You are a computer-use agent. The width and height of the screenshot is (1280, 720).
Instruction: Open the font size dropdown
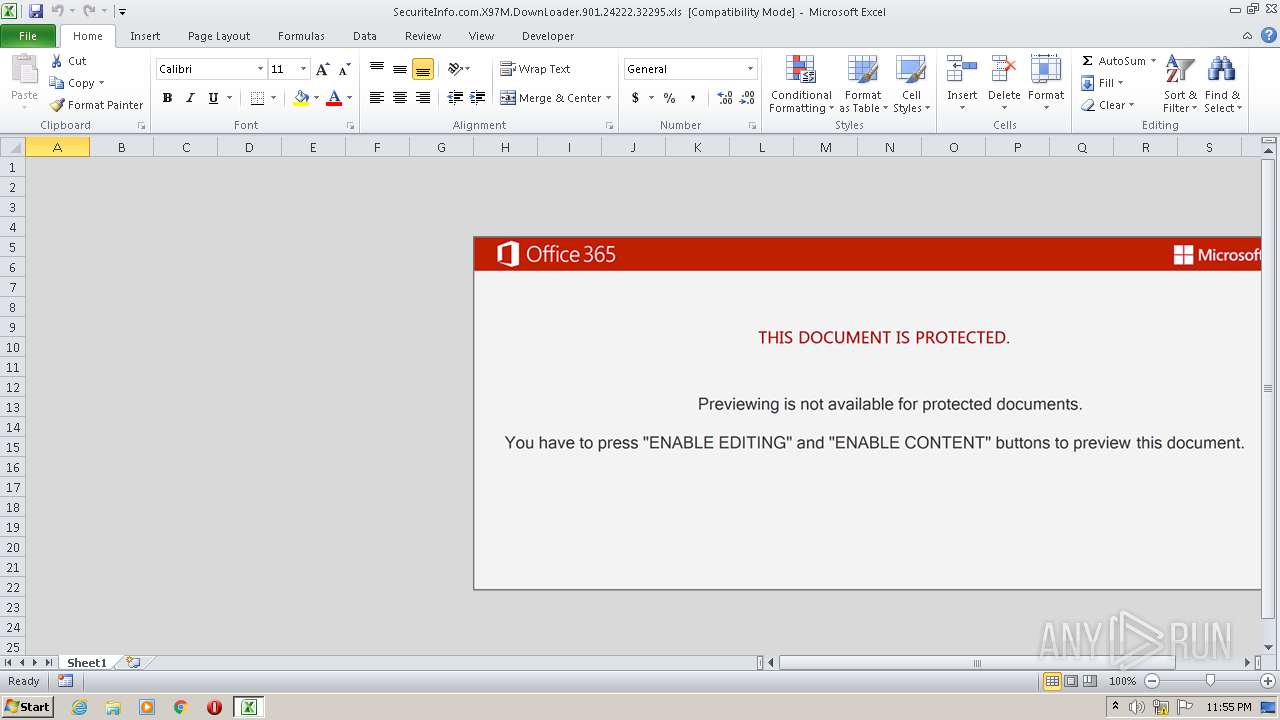coord(303,69)
